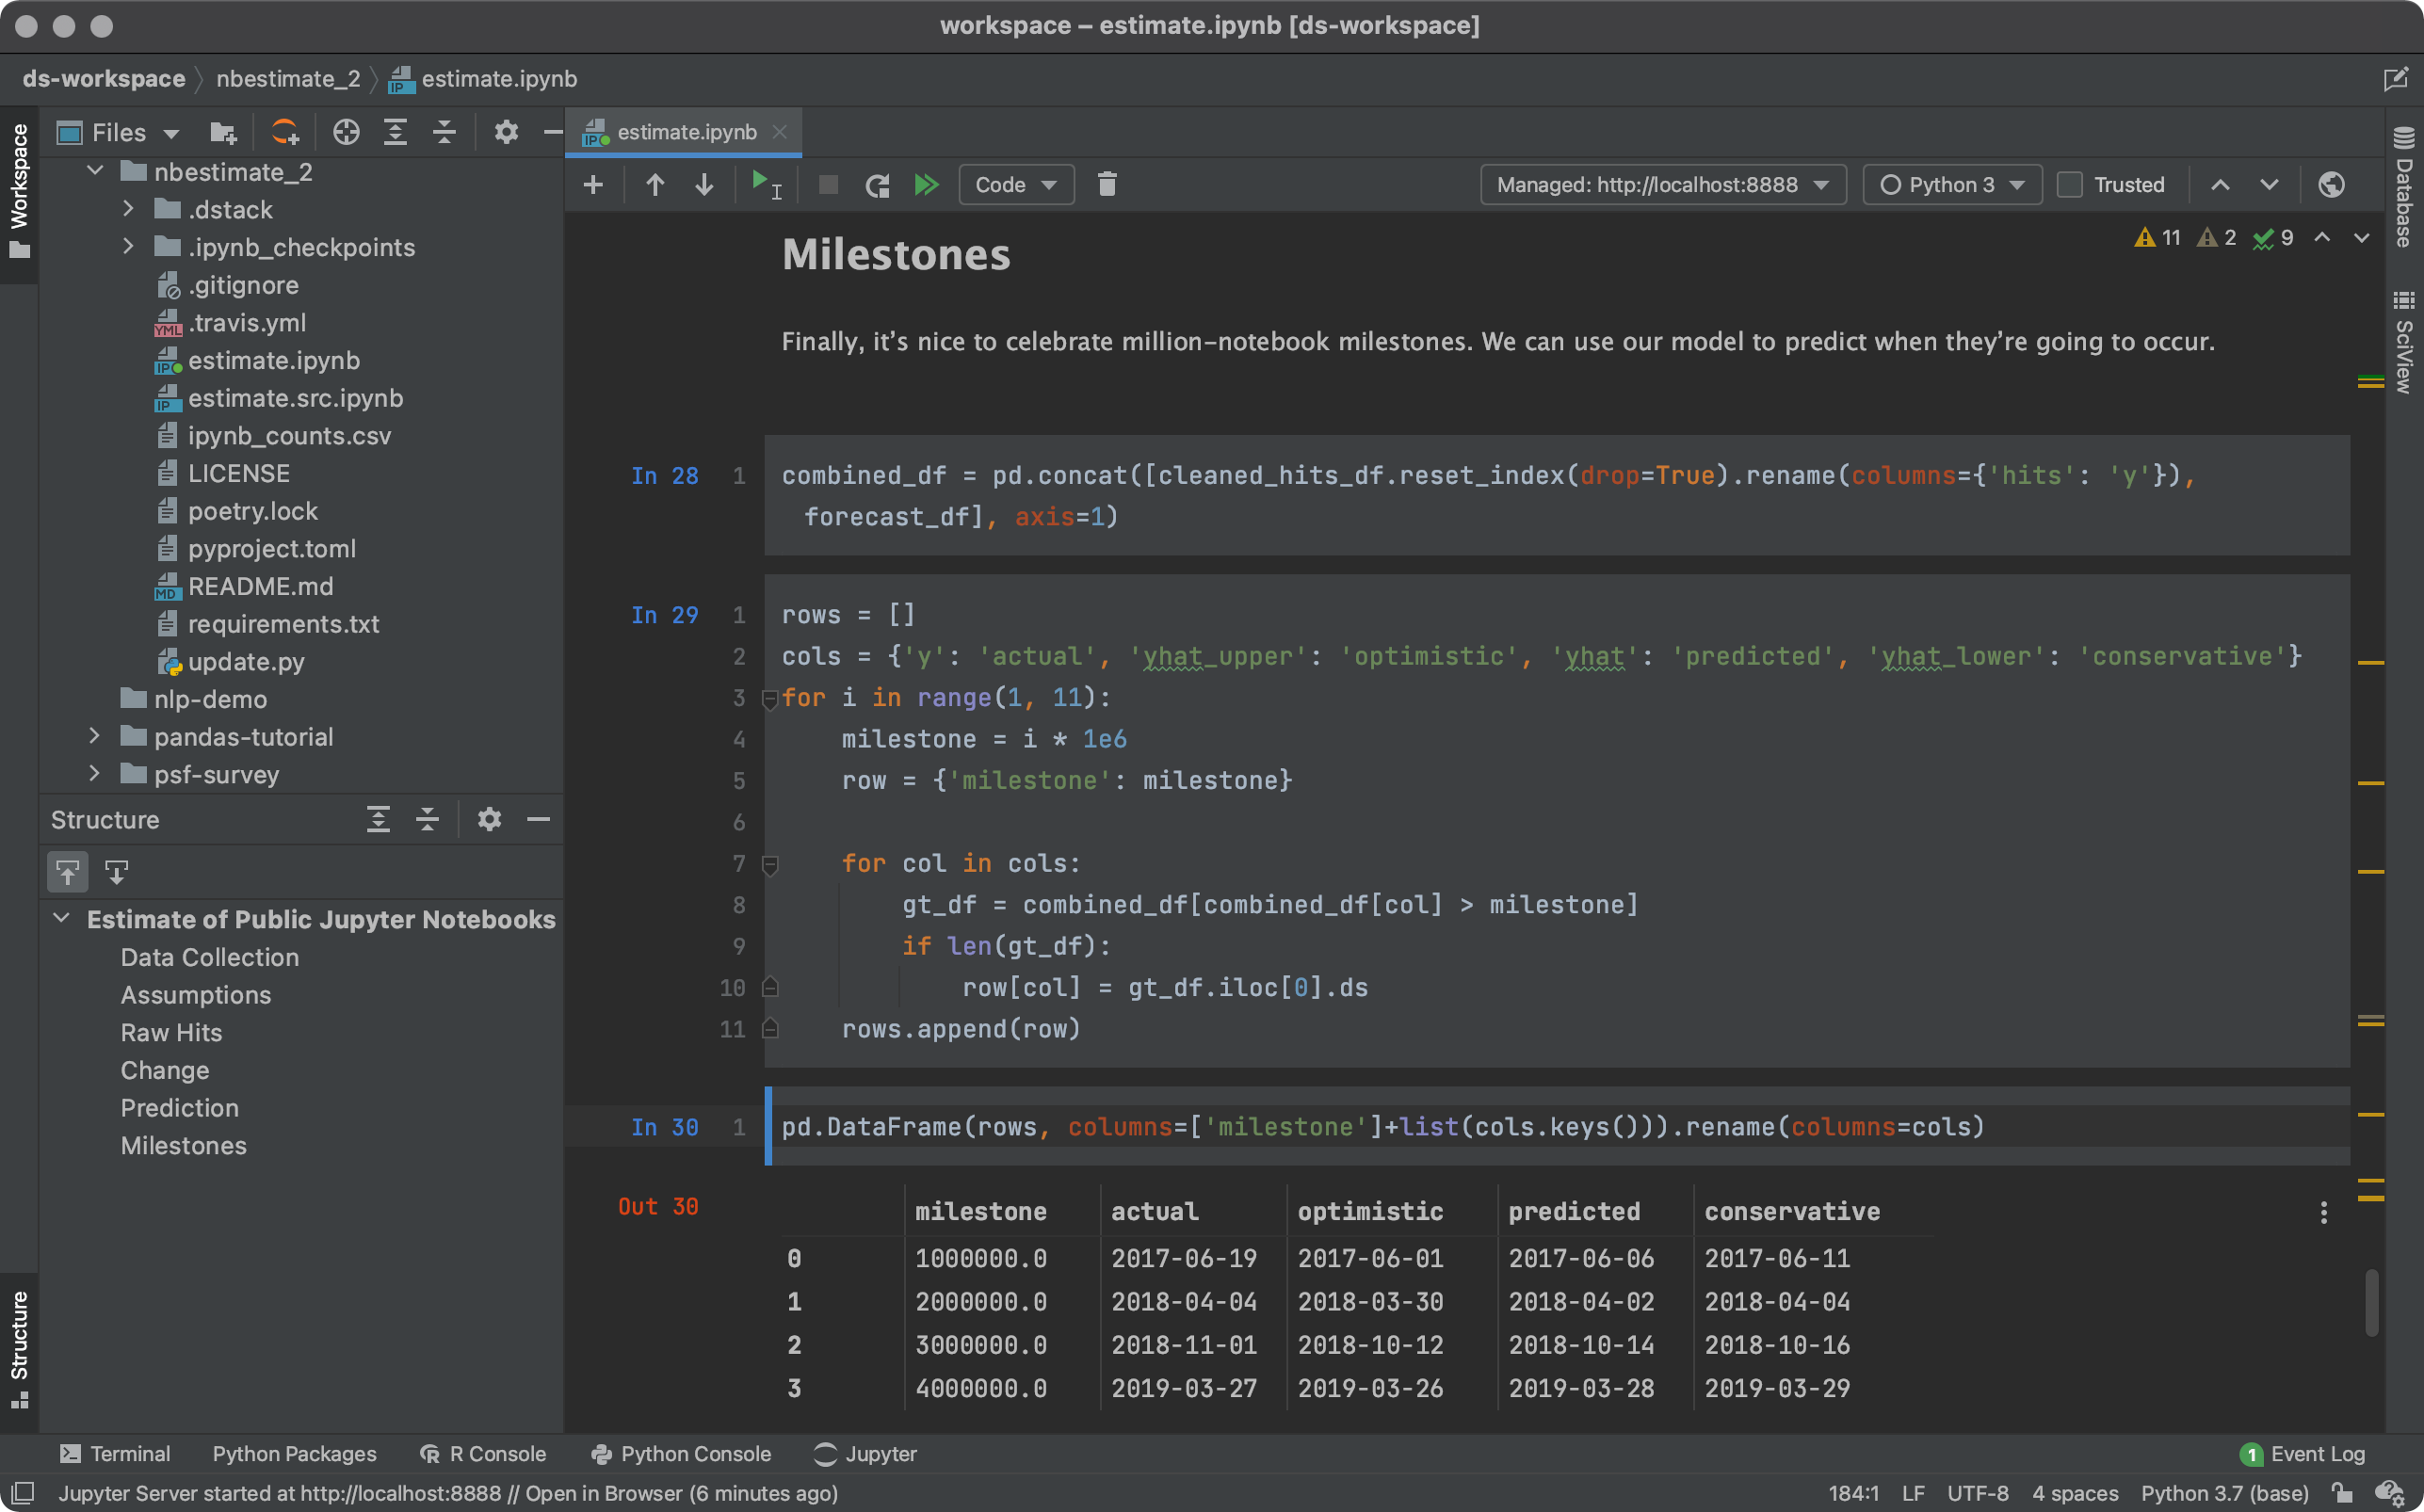Select the Code cell type dropdown
Screen dimensions: 2424x1512
(x=1014, y=183)
